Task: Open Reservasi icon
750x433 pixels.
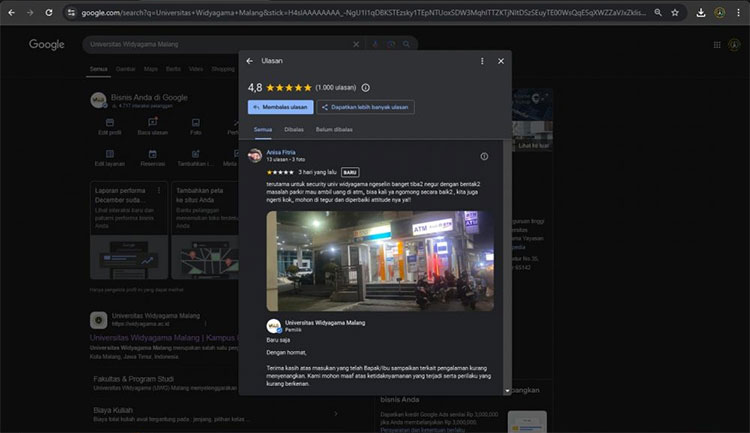Action: click(153, 154)
